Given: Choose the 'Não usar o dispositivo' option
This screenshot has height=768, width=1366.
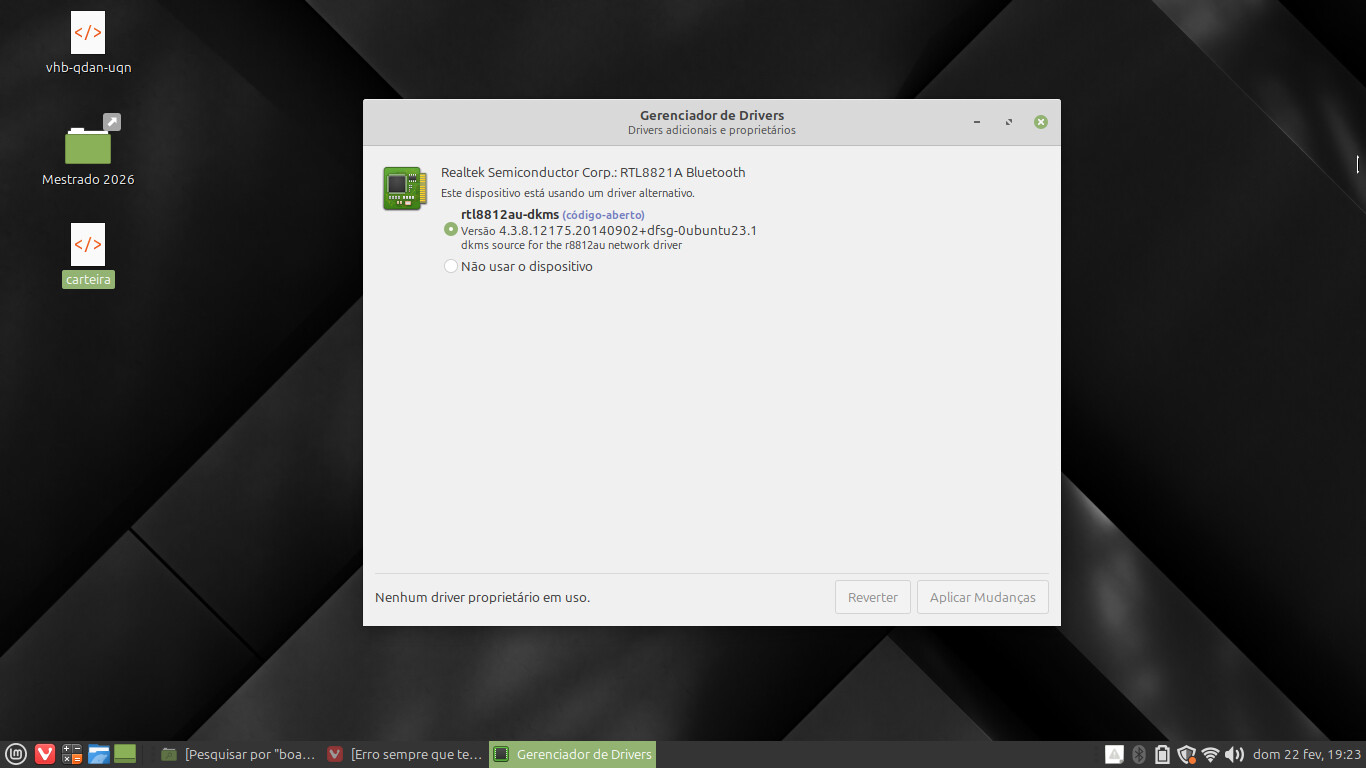Looking at the screenshot, I should (x=451, y=266).
